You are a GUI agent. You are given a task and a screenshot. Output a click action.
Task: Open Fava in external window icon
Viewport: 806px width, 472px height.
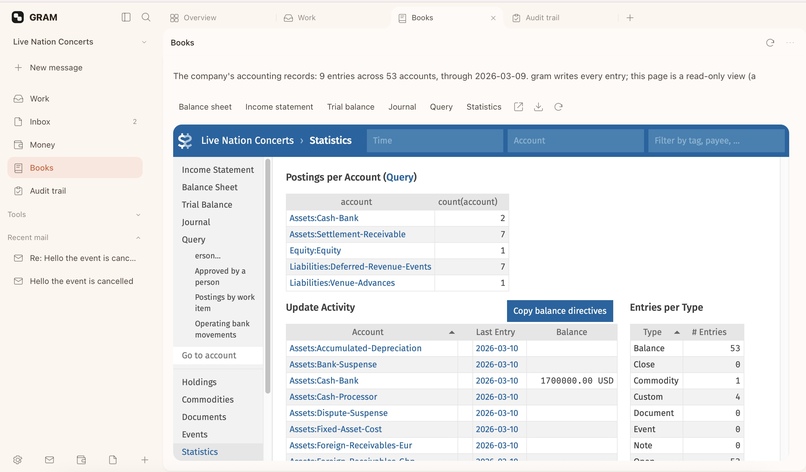(x=518, y=106)
